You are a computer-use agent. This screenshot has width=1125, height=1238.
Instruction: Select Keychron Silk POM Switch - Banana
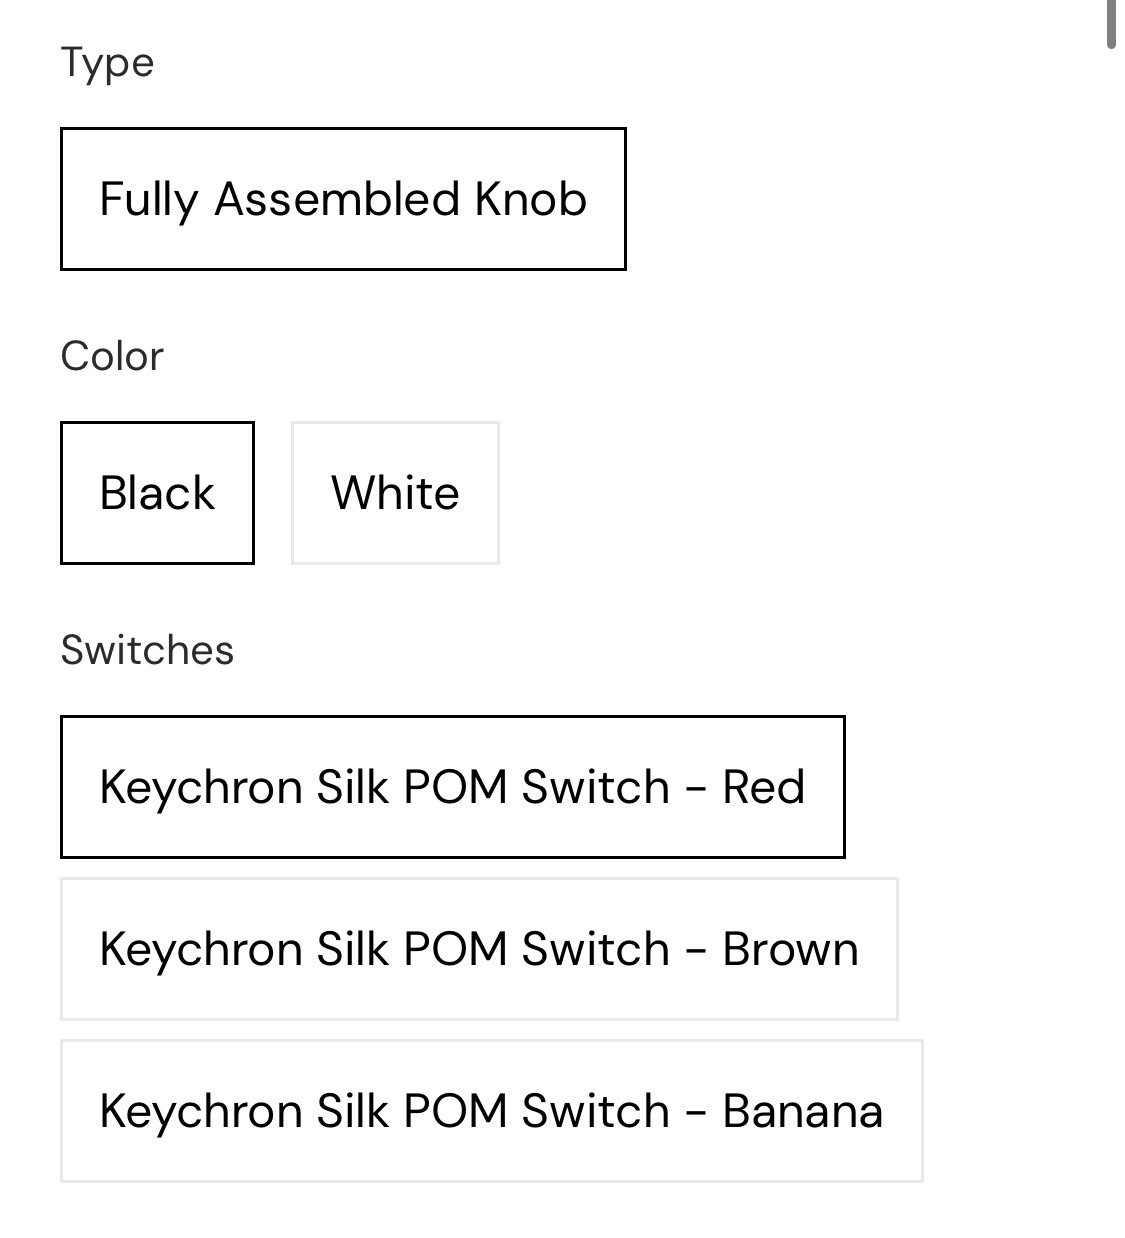[x=491, y=1111]
